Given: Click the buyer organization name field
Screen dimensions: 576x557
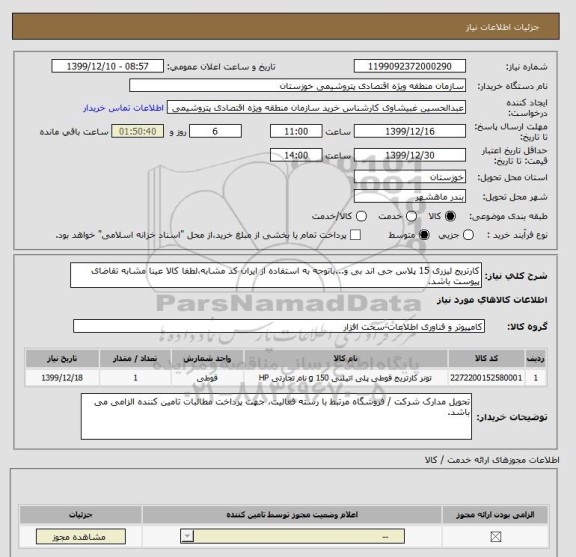Looking at the screenshot, I should point(298,86).
